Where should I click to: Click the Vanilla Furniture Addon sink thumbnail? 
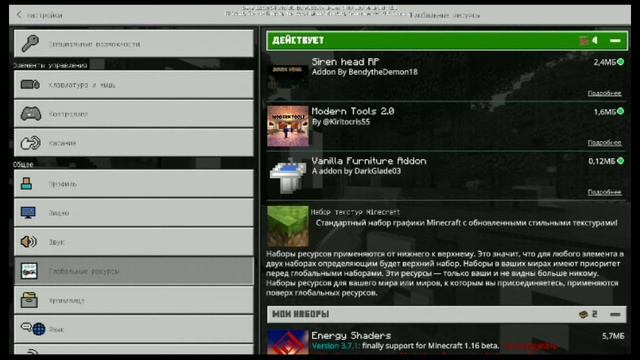click(x=287, y=176)
